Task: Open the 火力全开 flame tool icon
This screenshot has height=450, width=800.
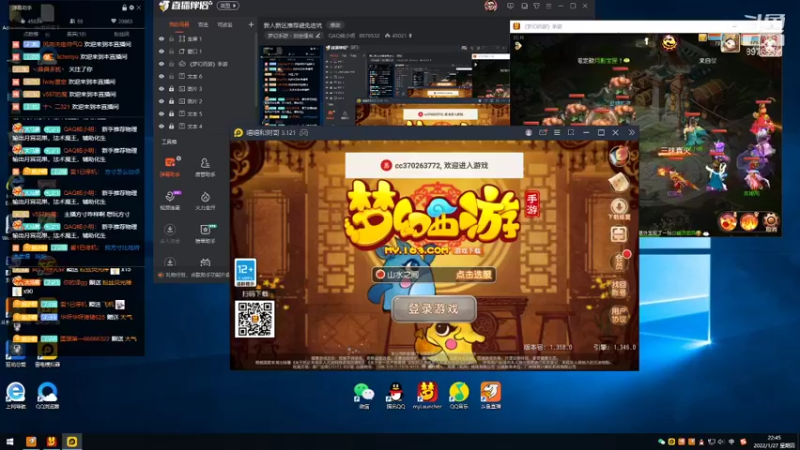Action: (205, 197)
